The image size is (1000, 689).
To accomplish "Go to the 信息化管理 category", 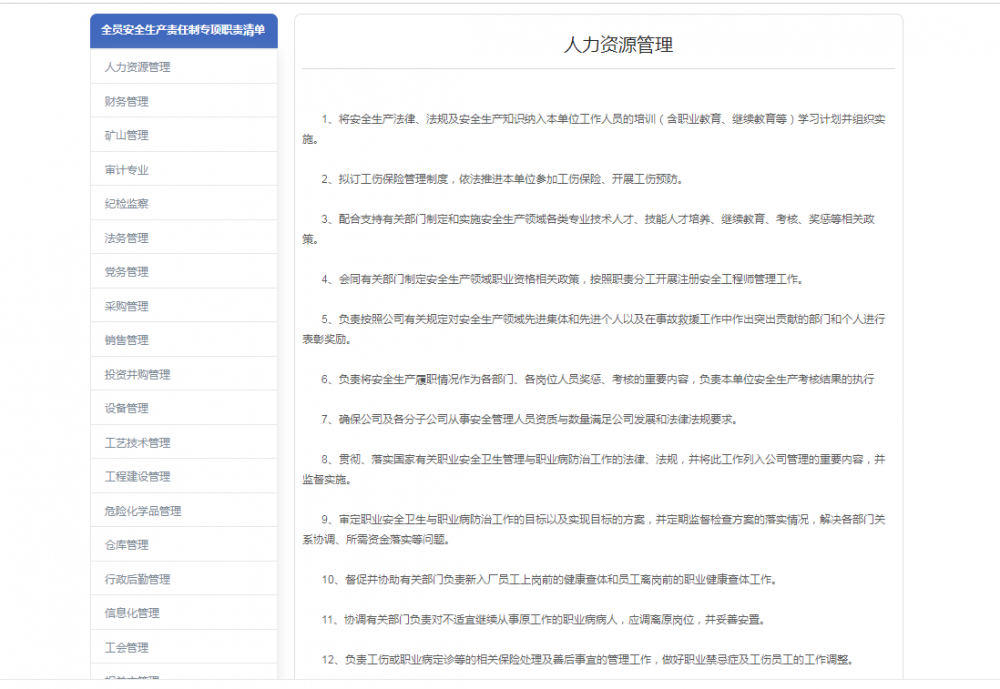I will (184, 613).
